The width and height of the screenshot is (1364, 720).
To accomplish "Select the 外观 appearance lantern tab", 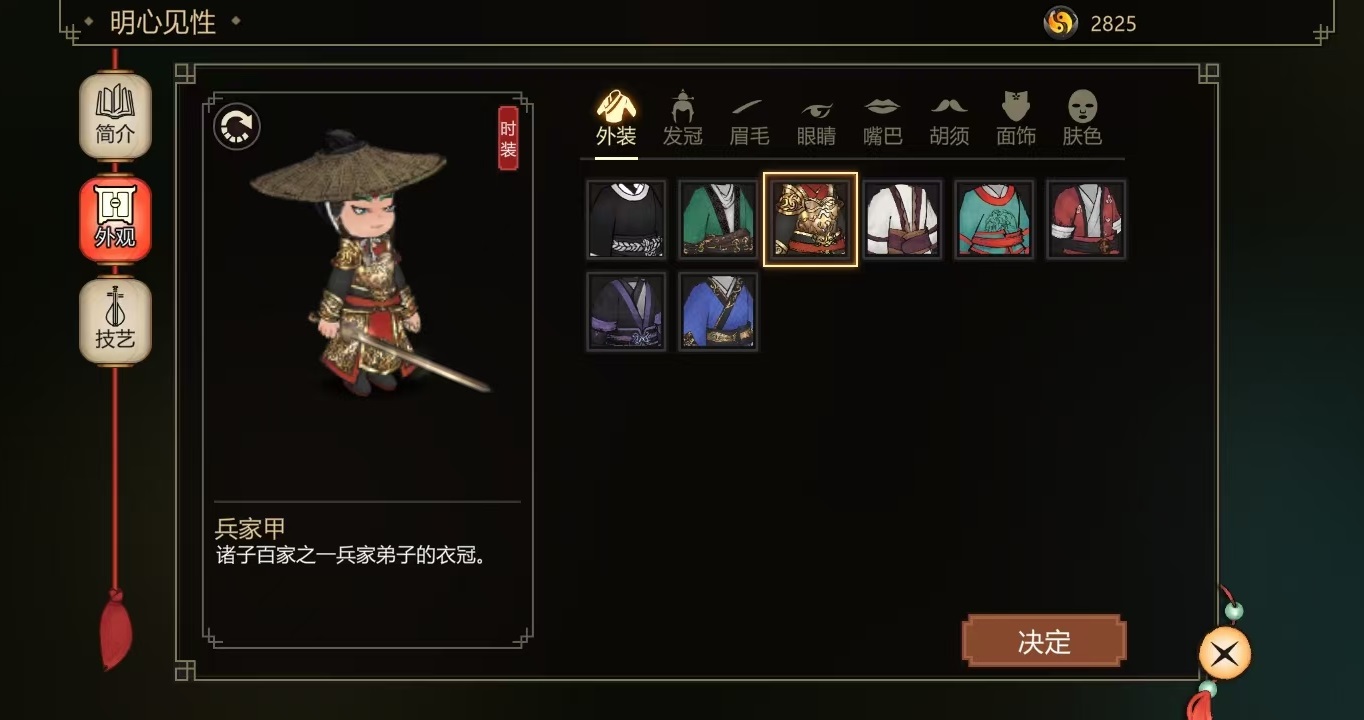I will click(x=115, y=219).
